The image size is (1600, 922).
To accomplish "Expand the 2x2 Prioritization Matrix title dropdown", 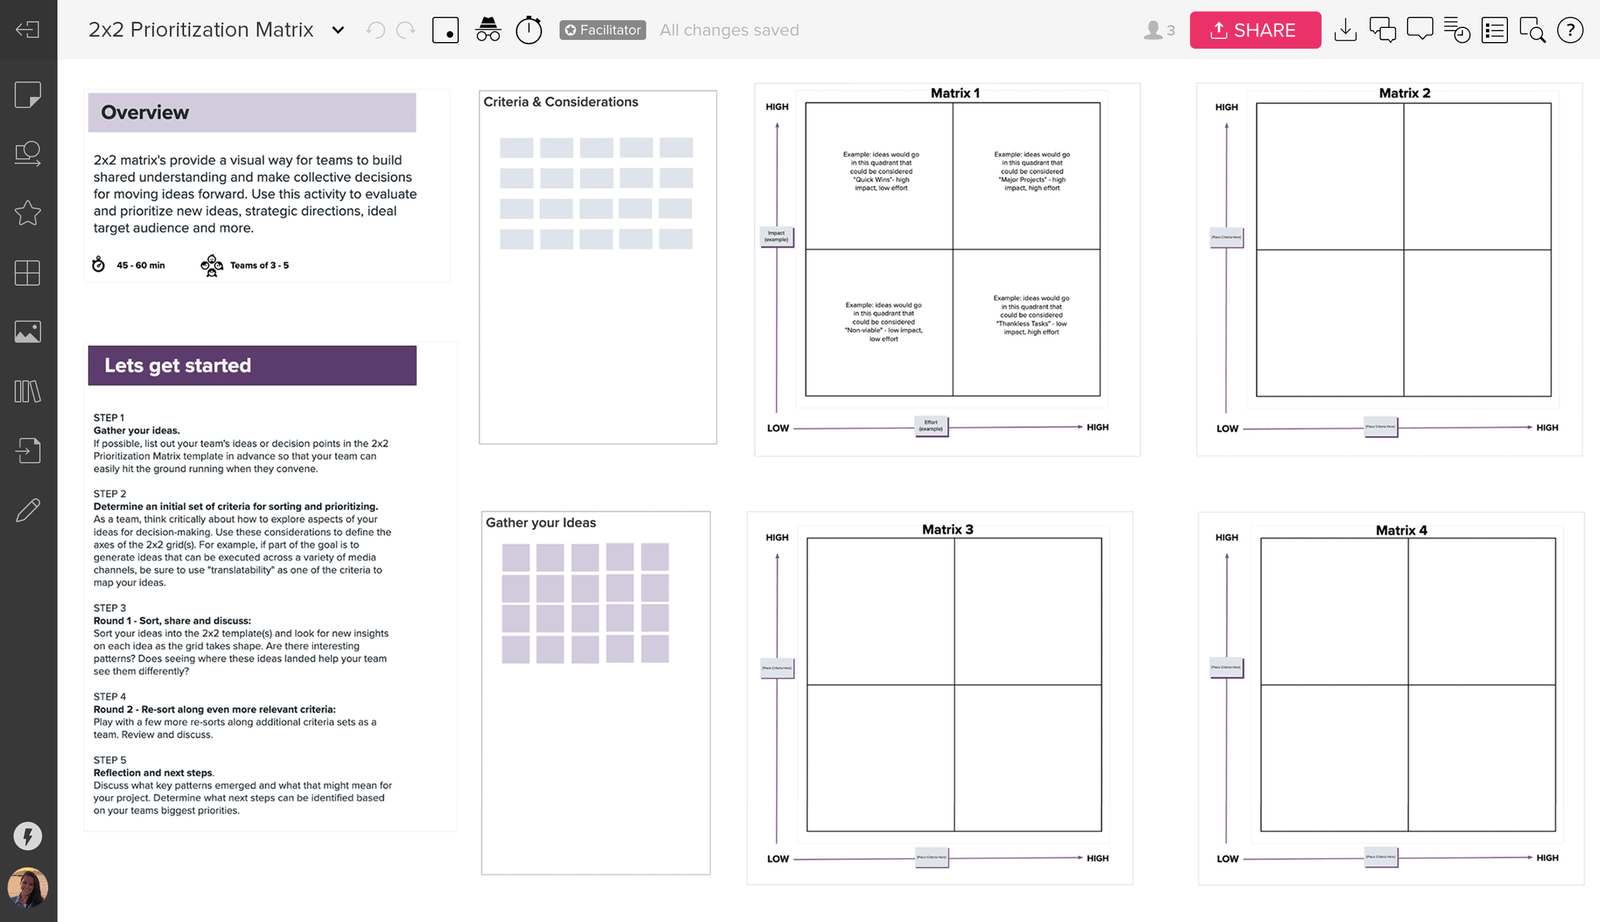I will [338, 30].
